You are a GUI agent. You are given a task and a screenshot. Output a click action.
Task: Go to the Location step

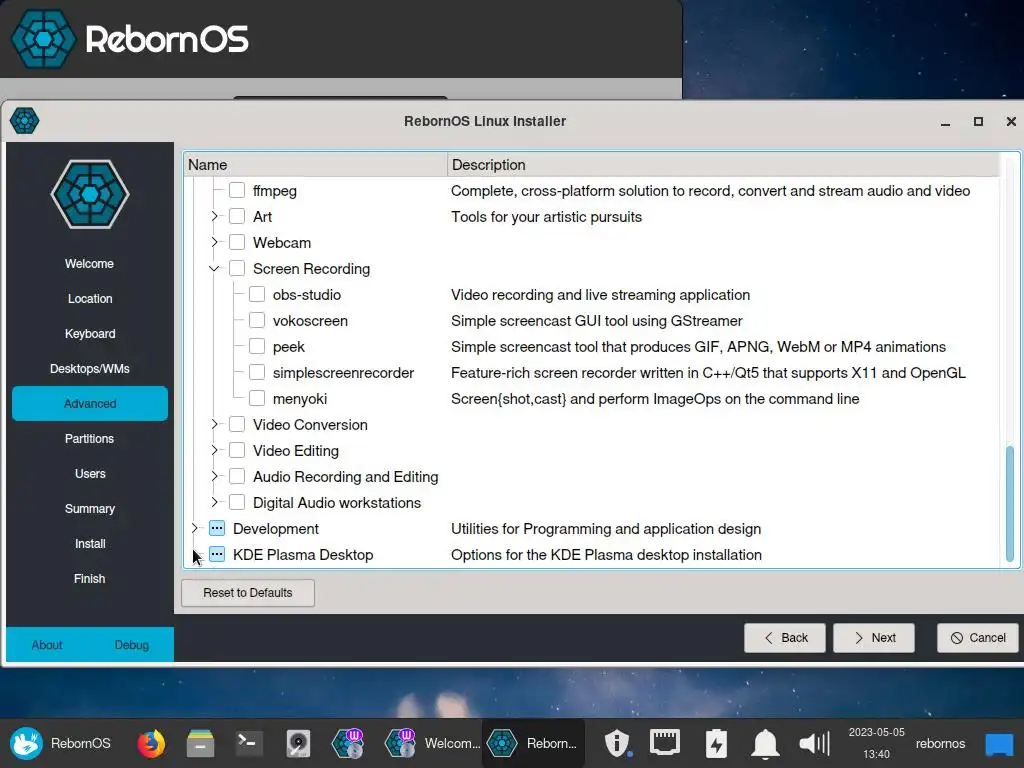(89, 298)
